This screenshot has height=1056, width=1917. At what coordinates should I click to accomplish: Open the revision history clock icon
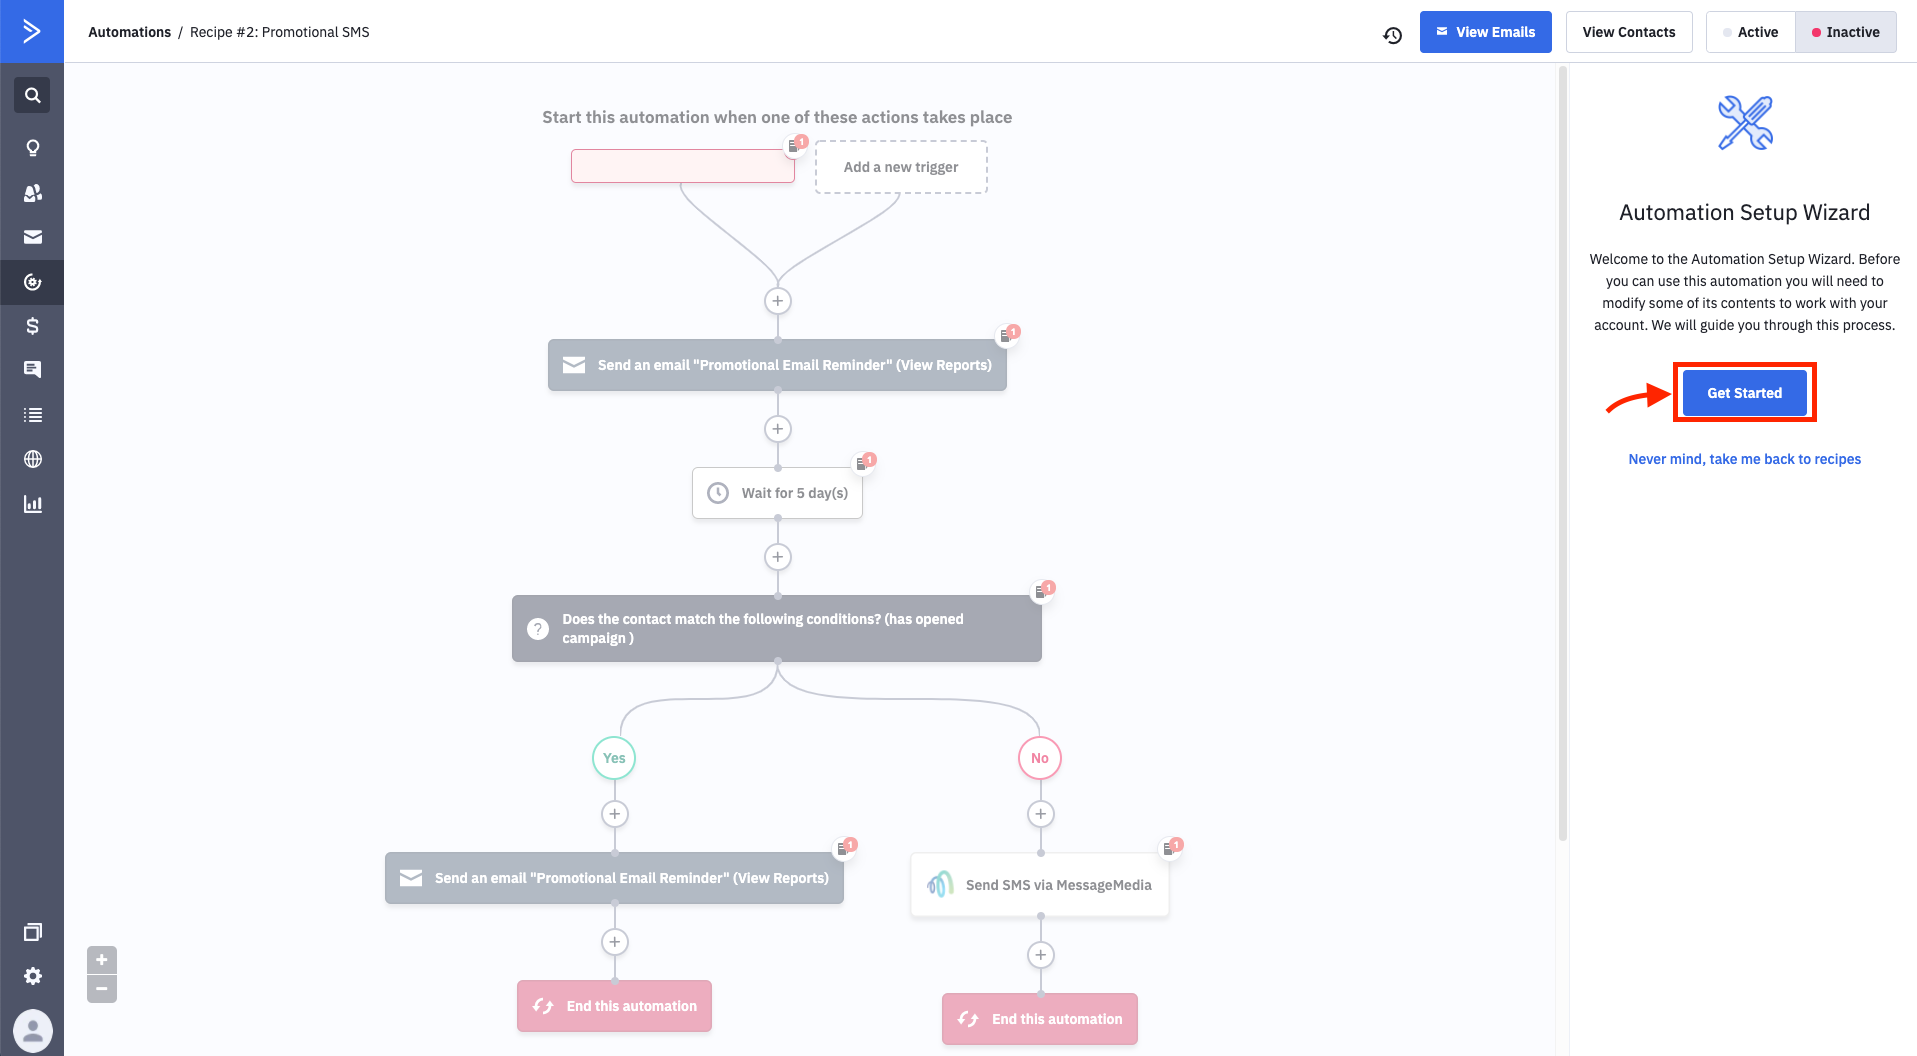click(1392, 34)
